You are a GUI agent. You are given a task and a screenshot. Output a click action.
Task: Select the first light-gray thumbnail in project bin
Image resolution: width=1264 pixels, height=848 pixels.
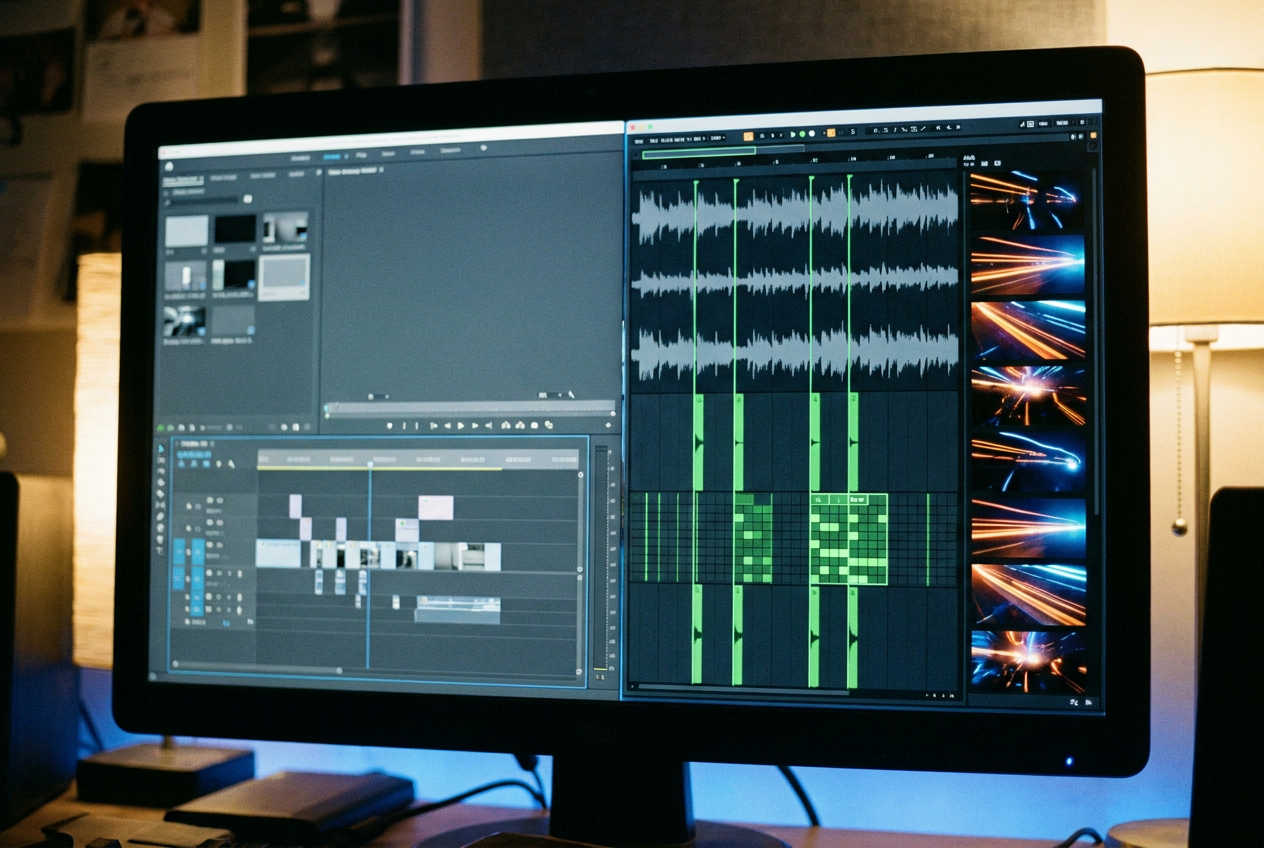coord(186,231)
